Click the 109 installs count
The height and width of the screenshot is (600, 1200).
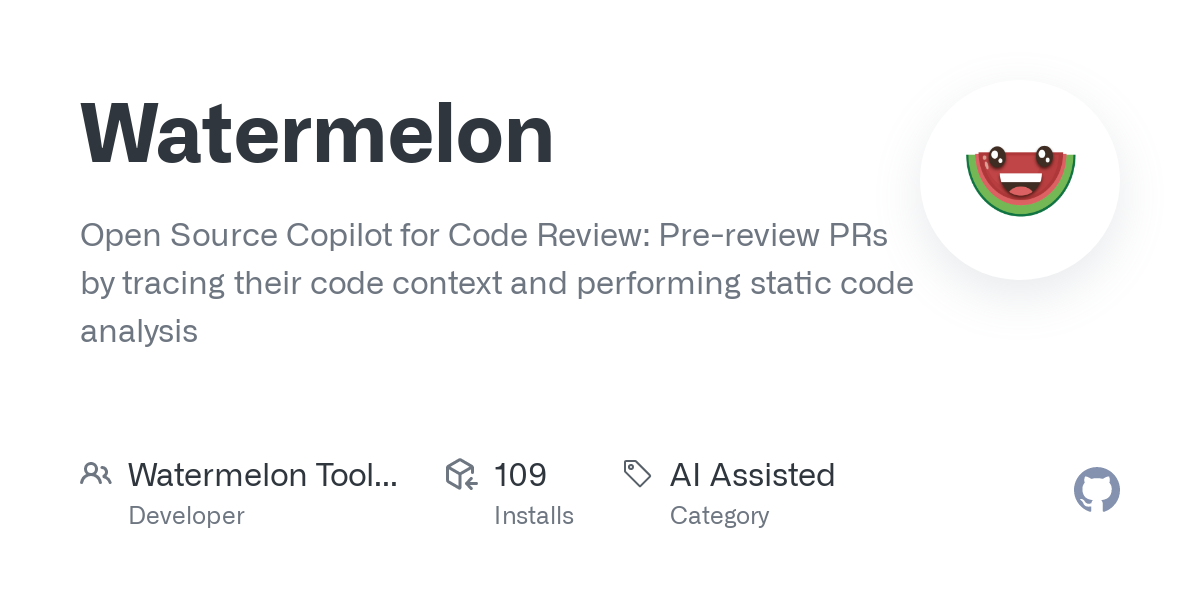pos(520,475)
